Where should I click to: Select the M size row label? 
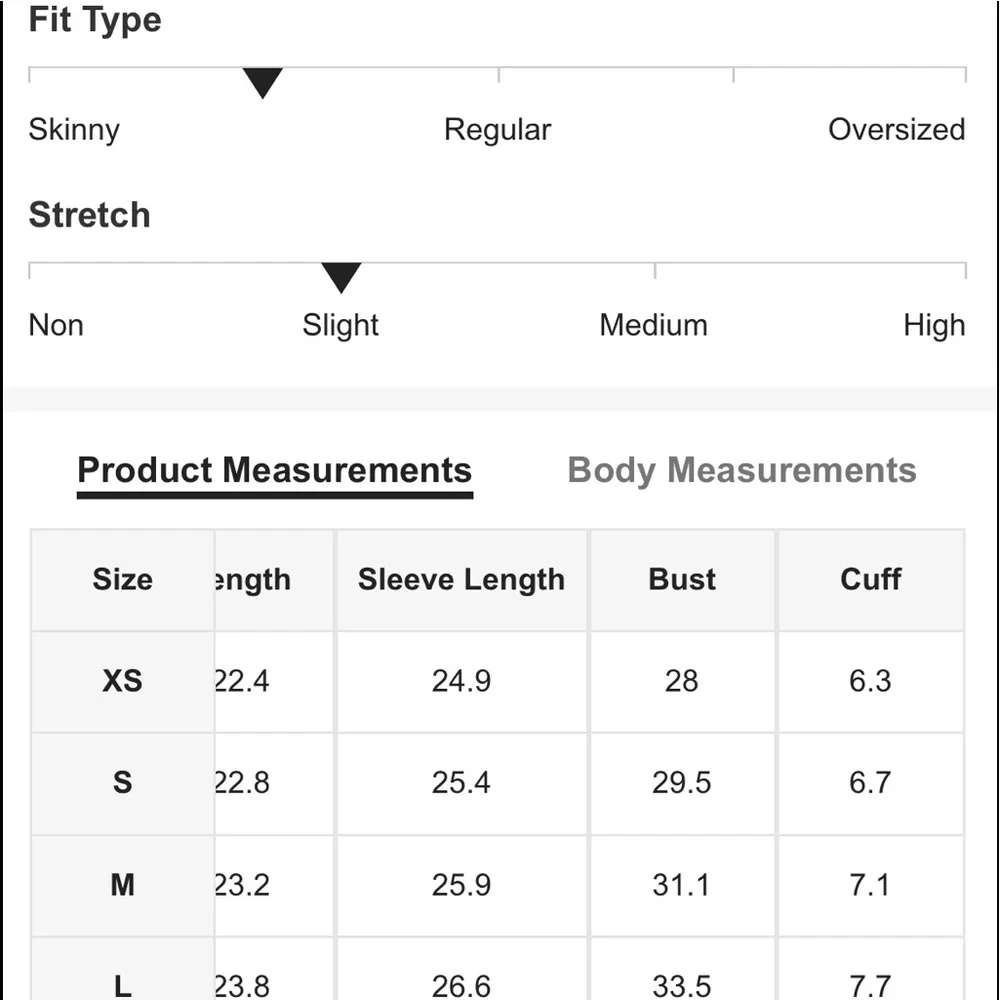point(122,885)
